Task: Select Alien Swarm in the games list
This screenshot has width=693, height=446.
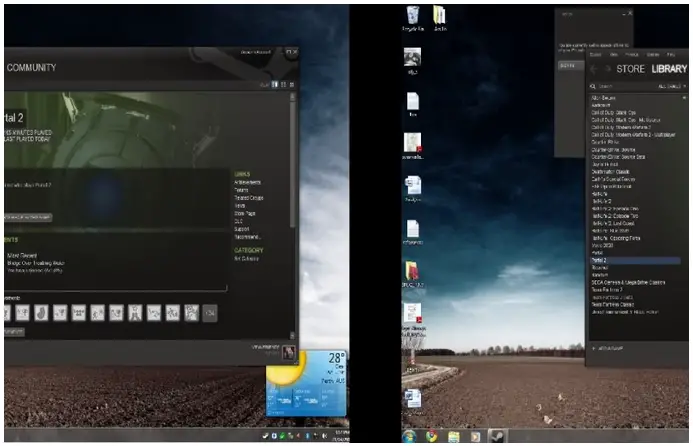Action: (603, 98)
